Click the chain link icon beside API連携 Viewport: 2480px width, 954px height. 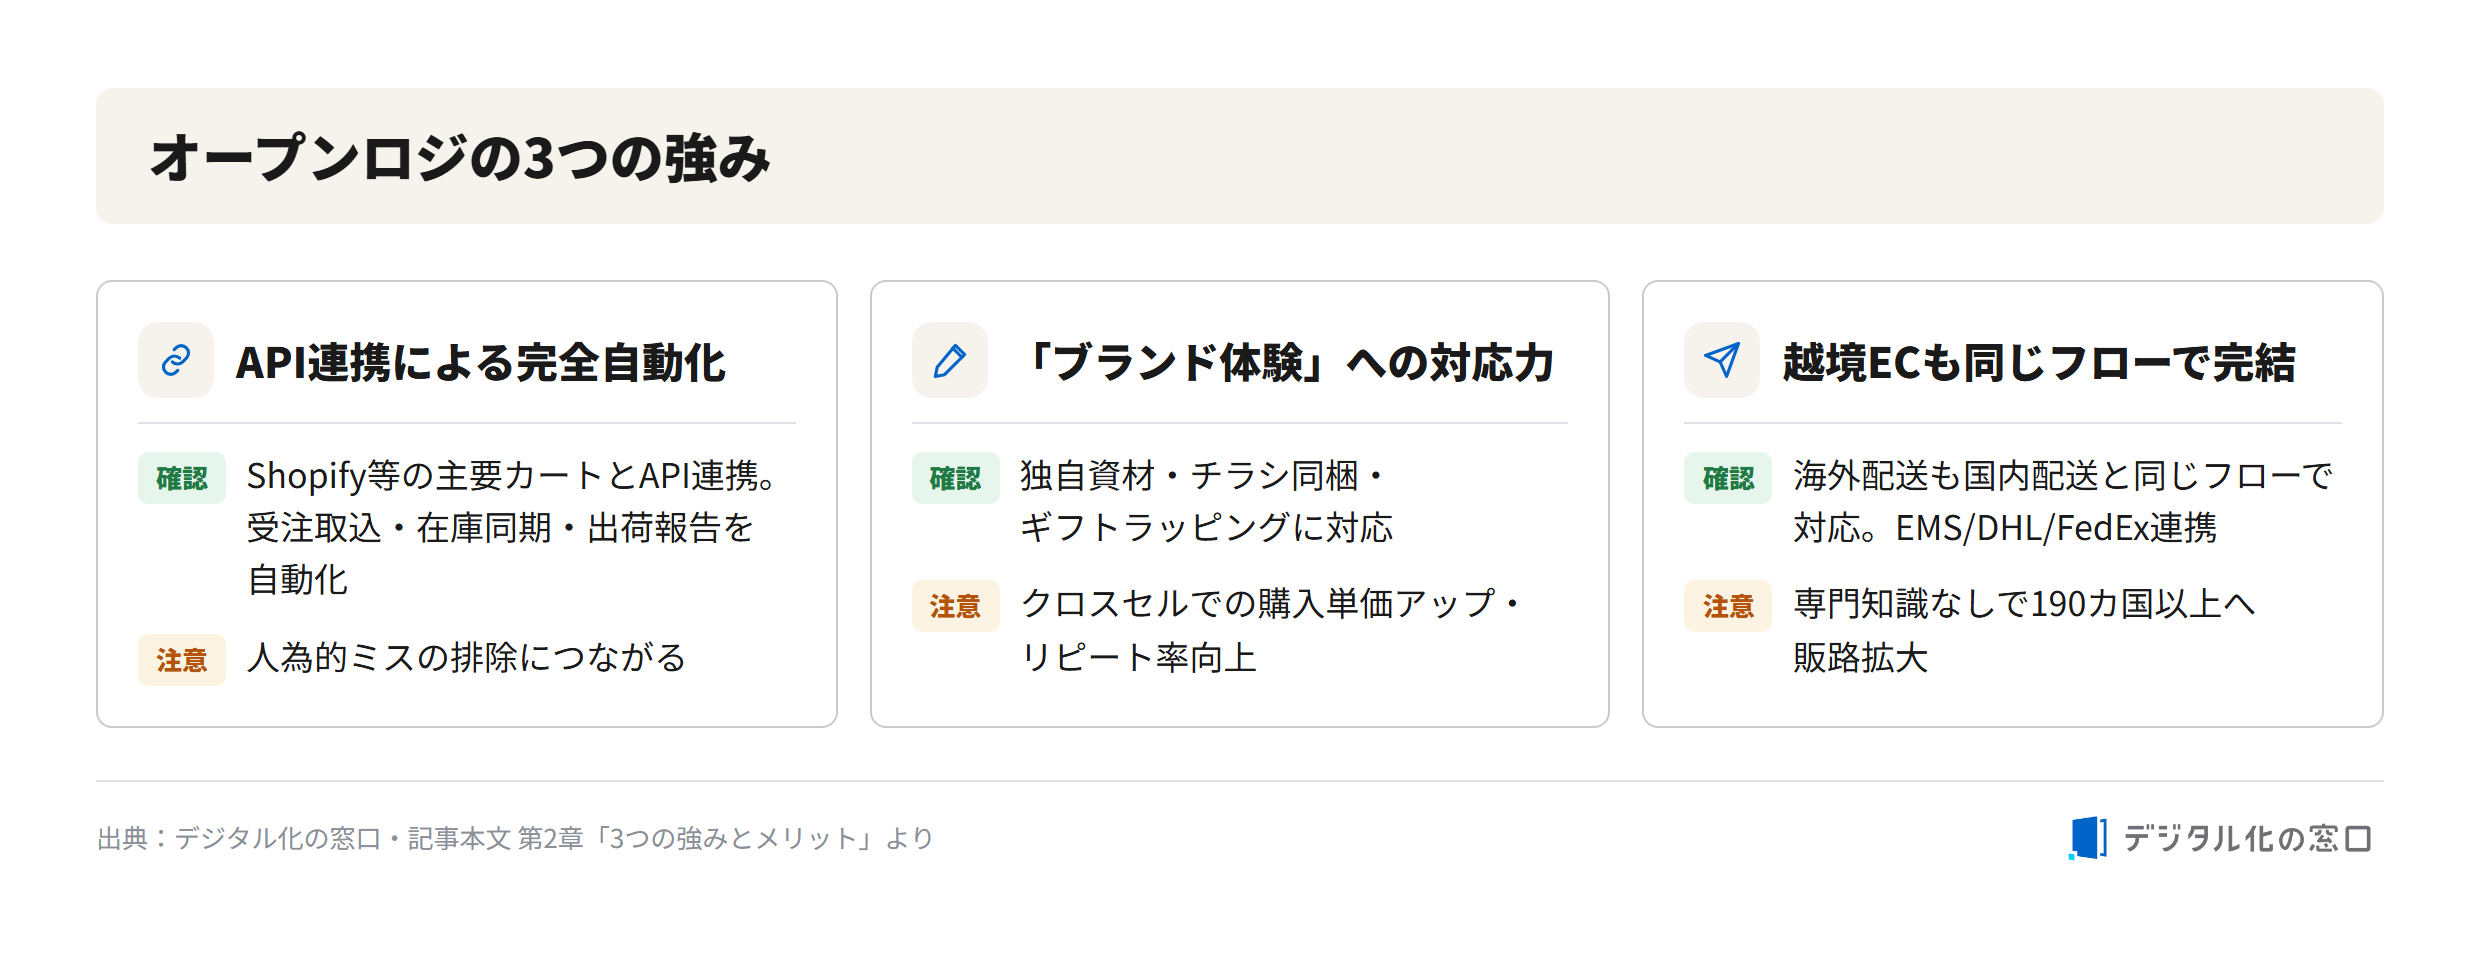(176, 360)
